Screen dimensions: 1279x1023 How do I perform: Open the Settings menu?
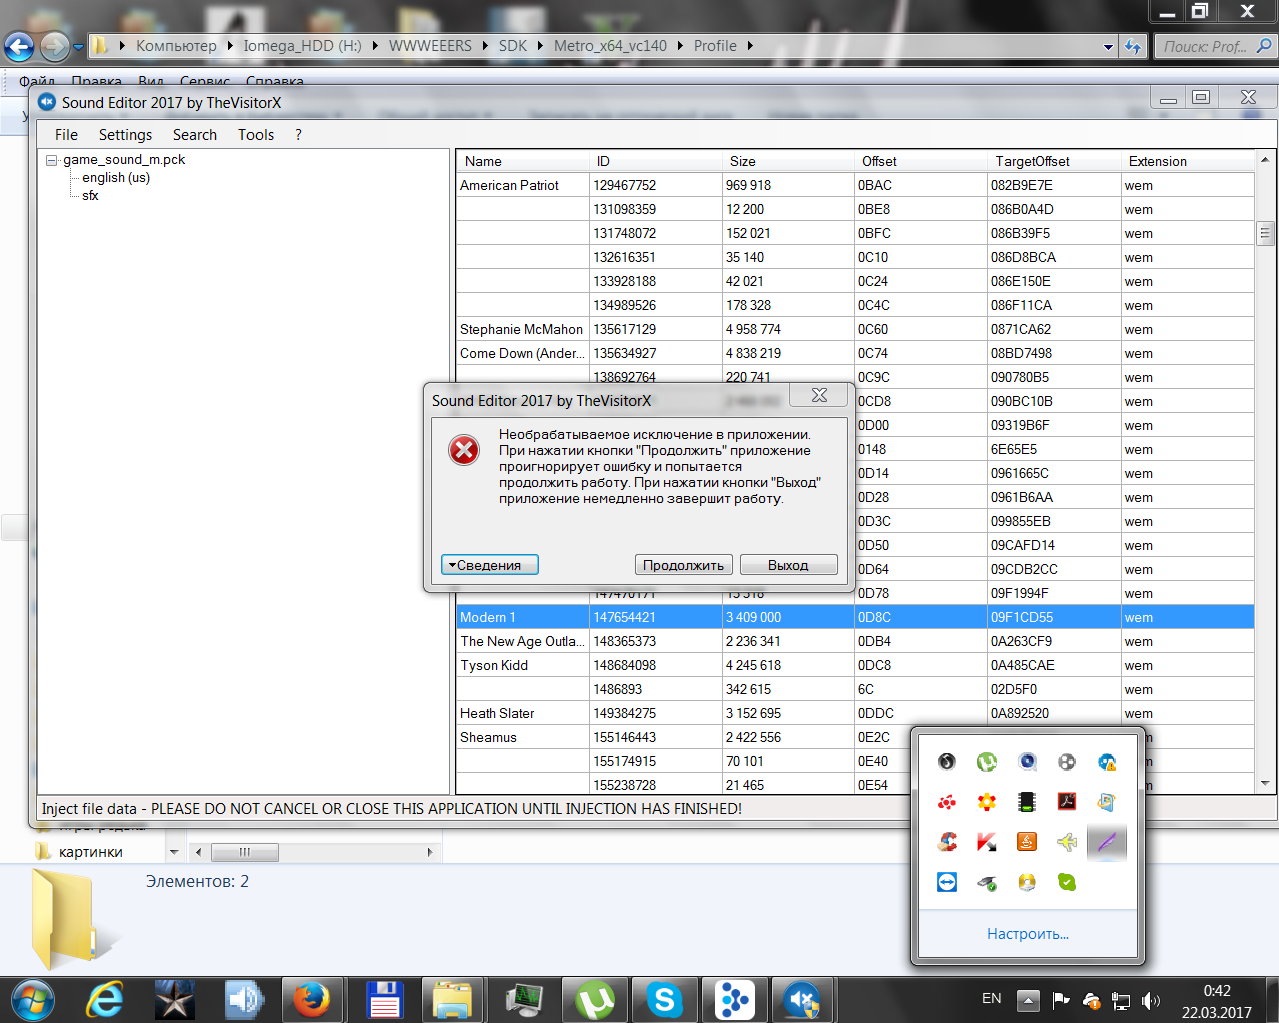[x=125, y=135]
